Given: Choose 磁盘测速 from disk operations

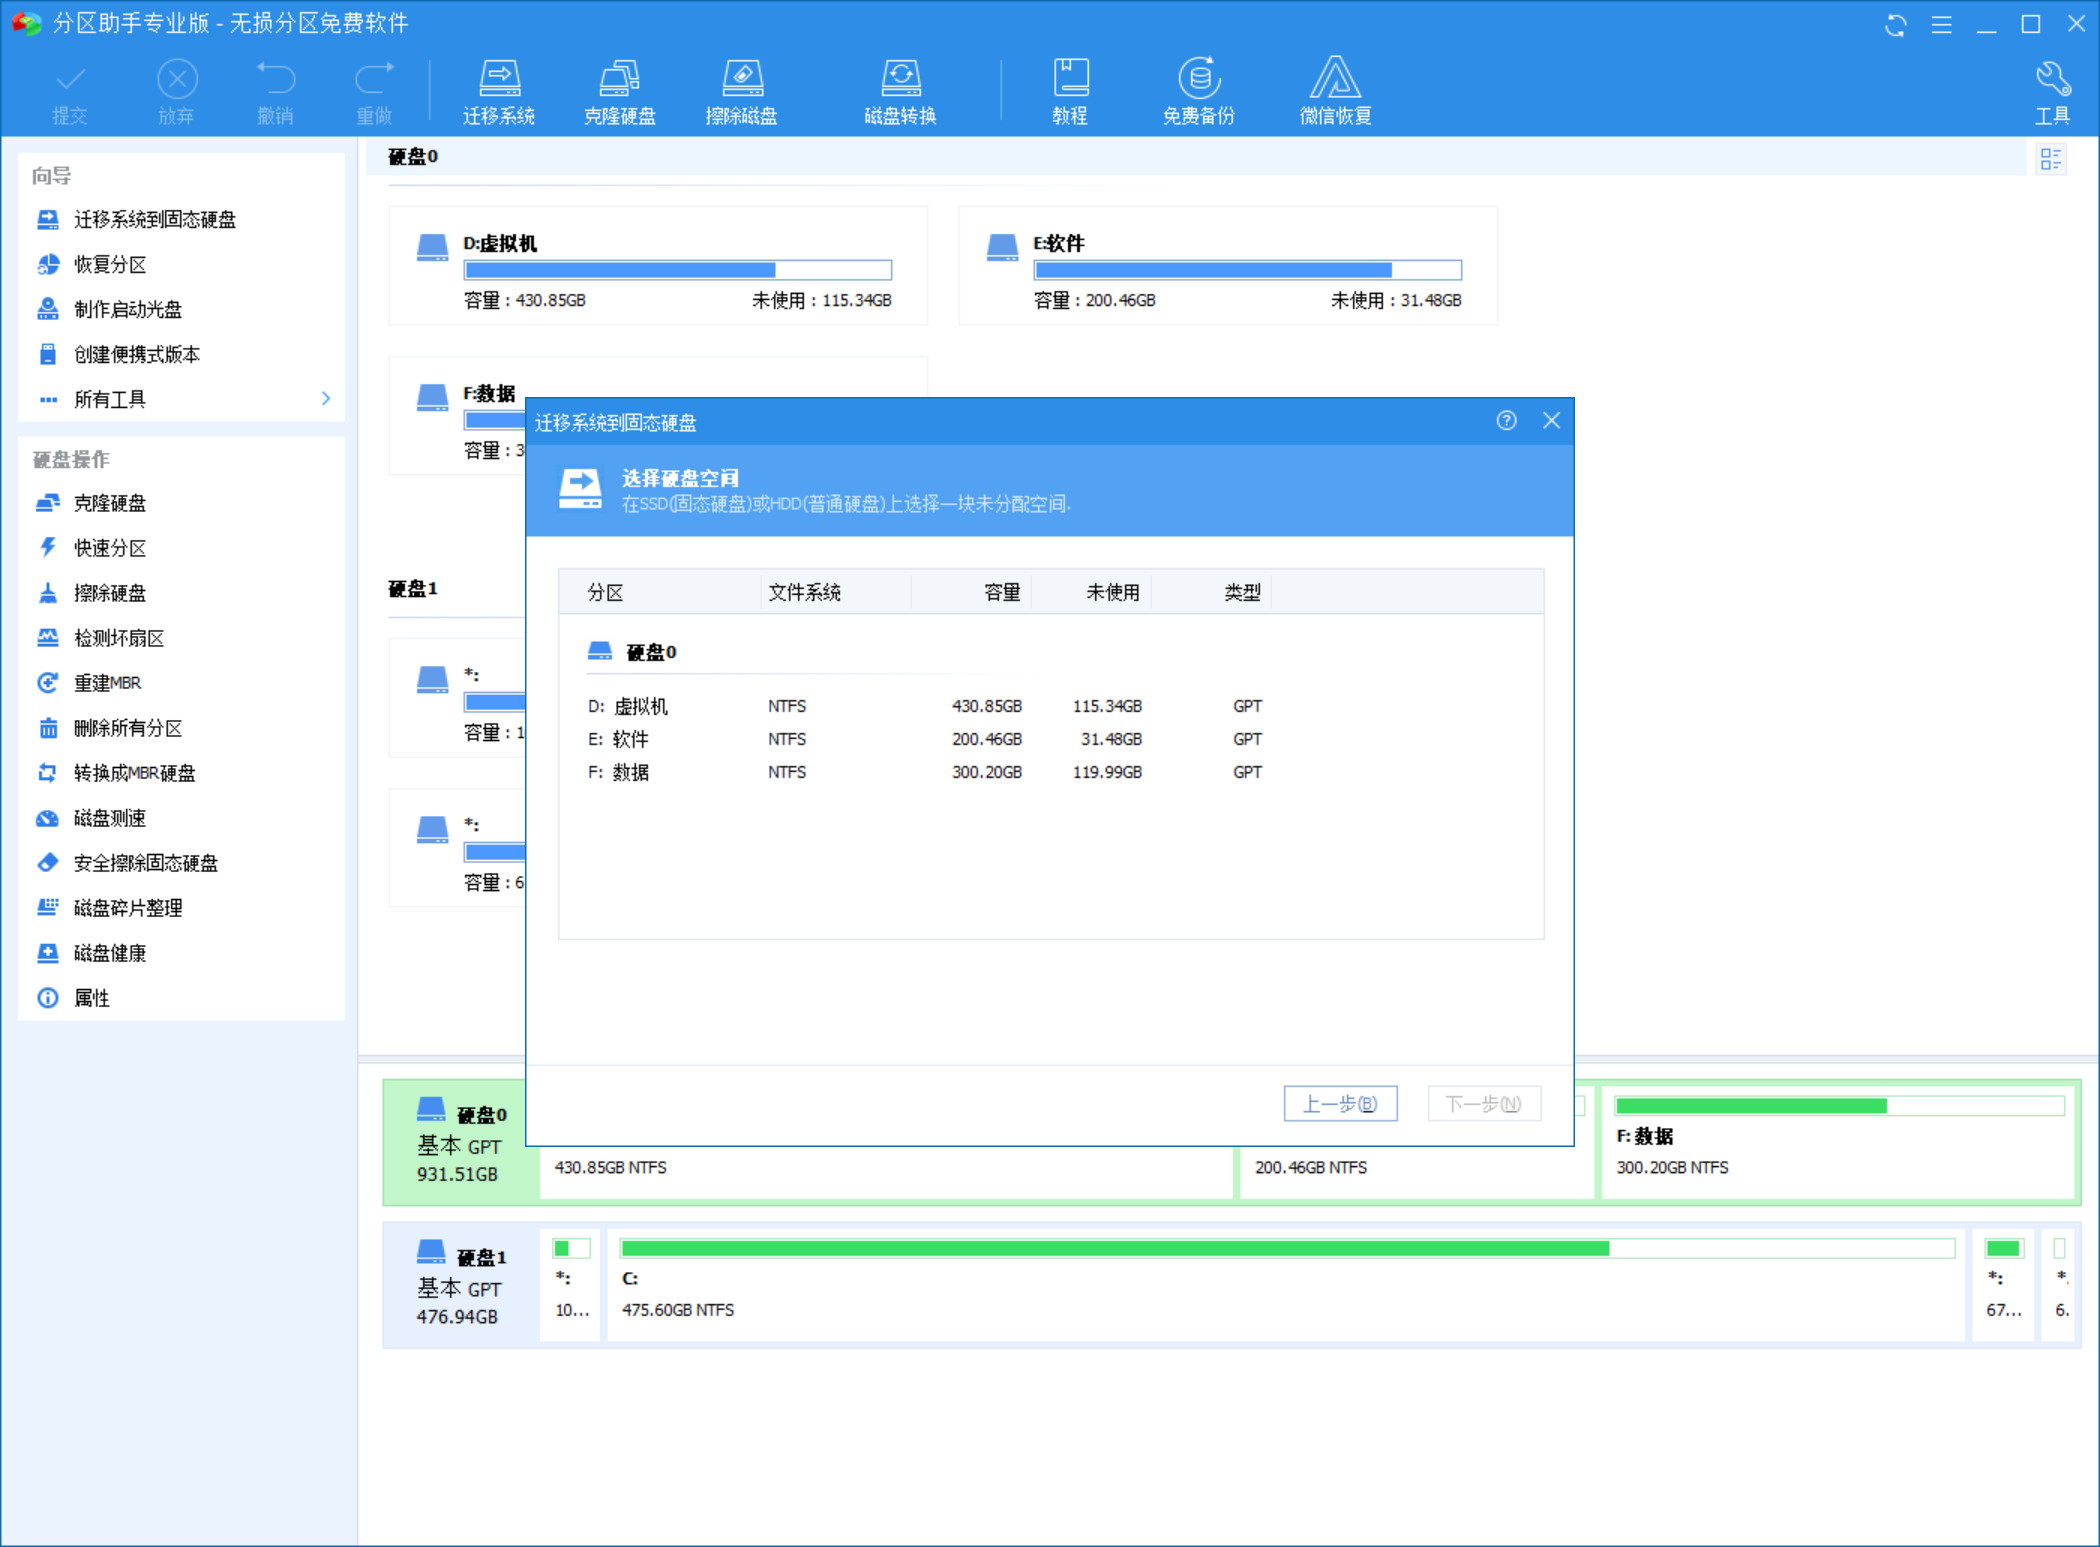Looking at the screenshot, I should 110,818.
